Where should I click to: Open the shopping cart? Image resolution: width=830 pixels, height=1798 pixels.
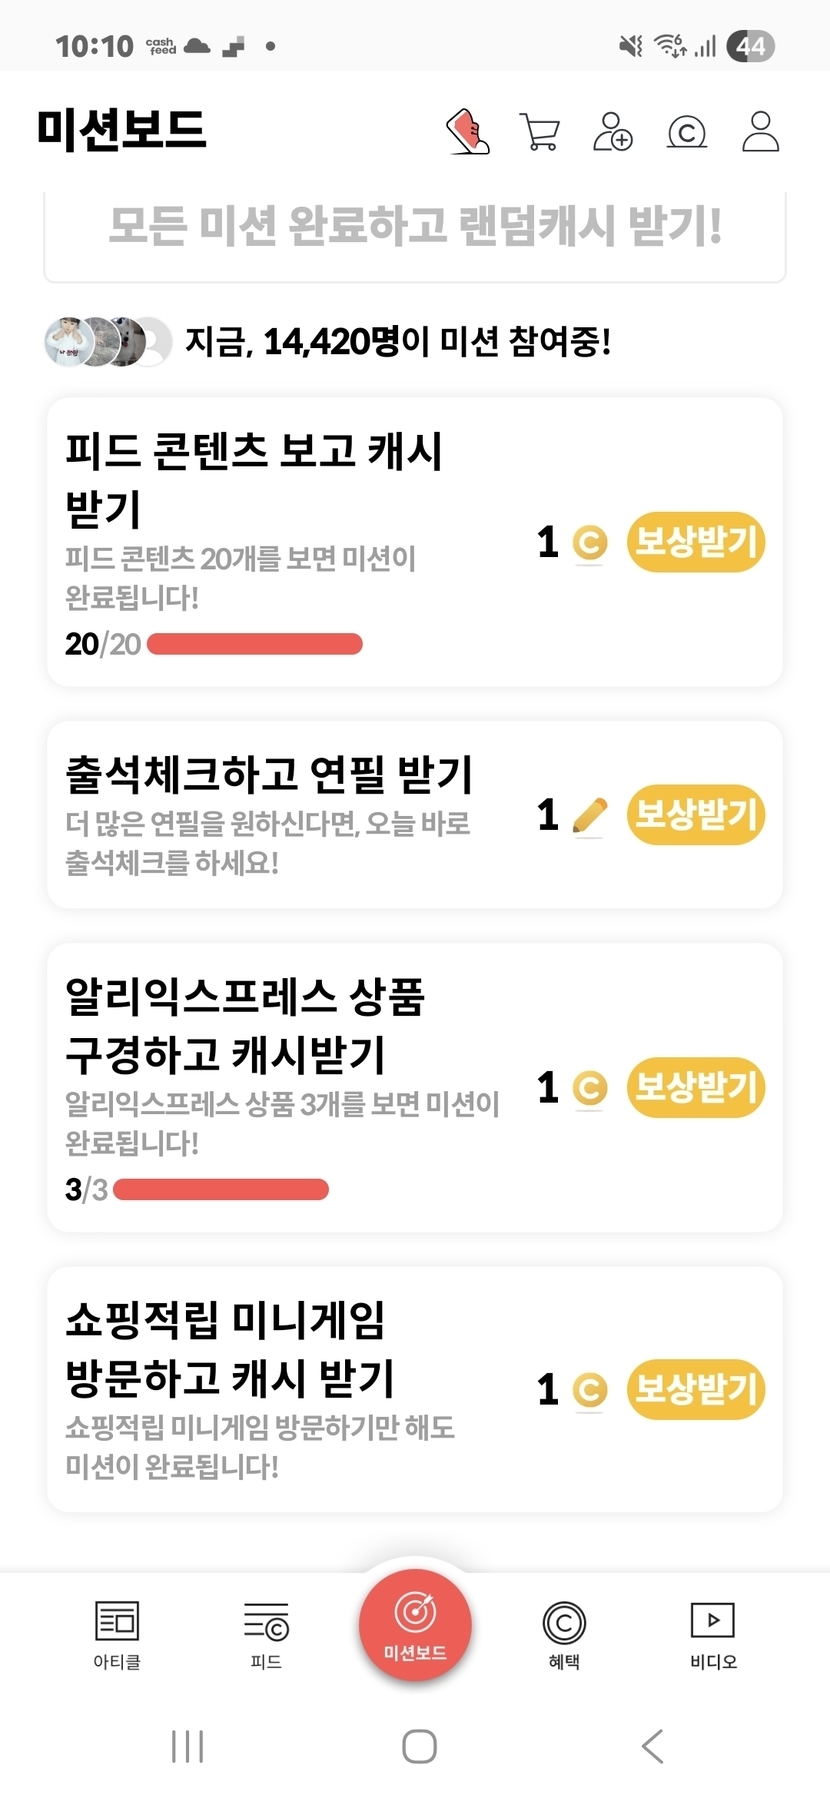540,132
